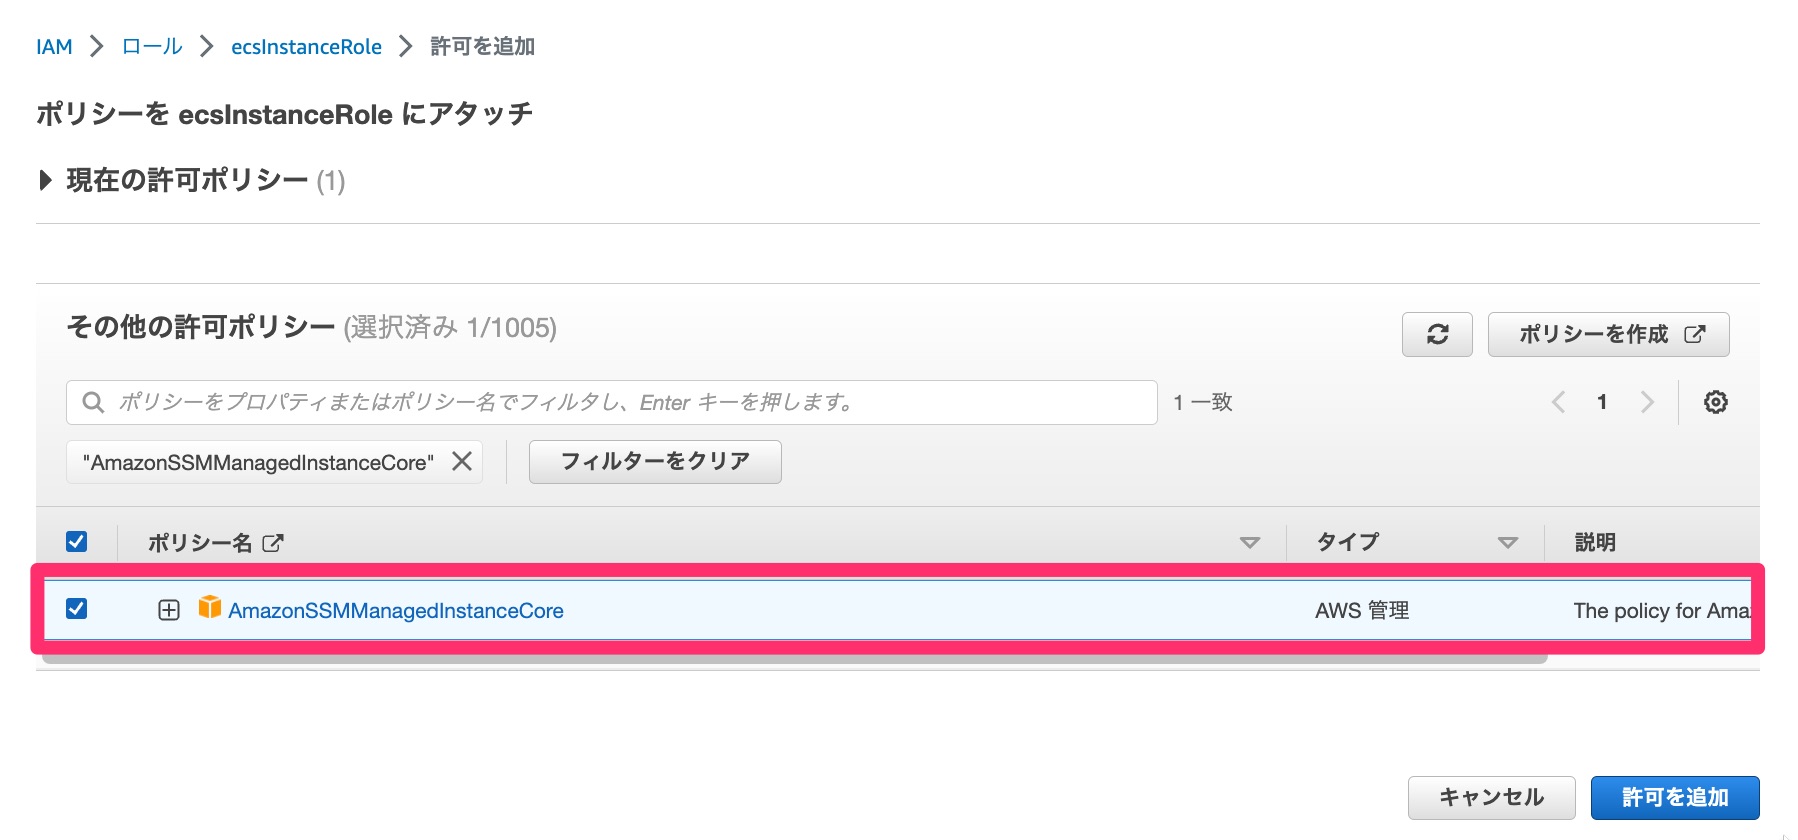Click the search magnifier icon
Viewport: 1798px width, 840px height.
(92, 402)
